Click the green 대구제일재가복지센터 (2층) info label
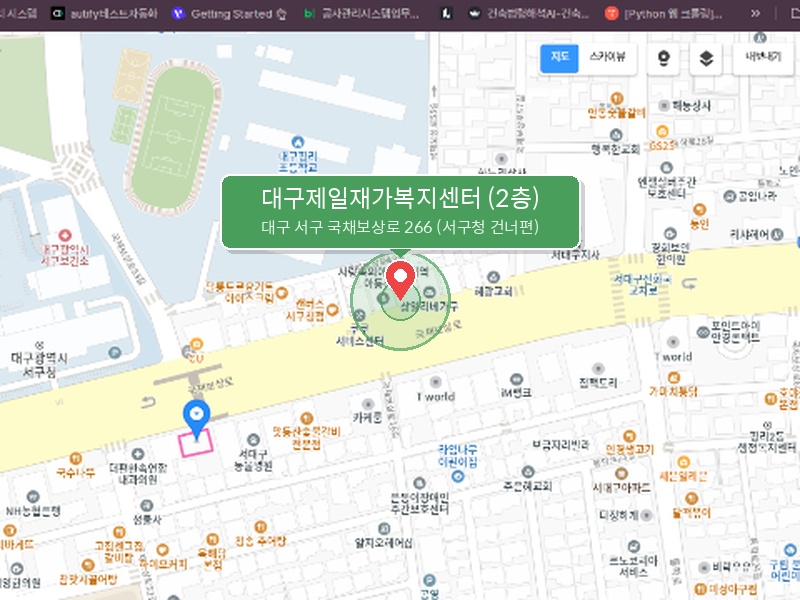Image resolution: width=800 pixels, height=600 pixels. [401, 212]
